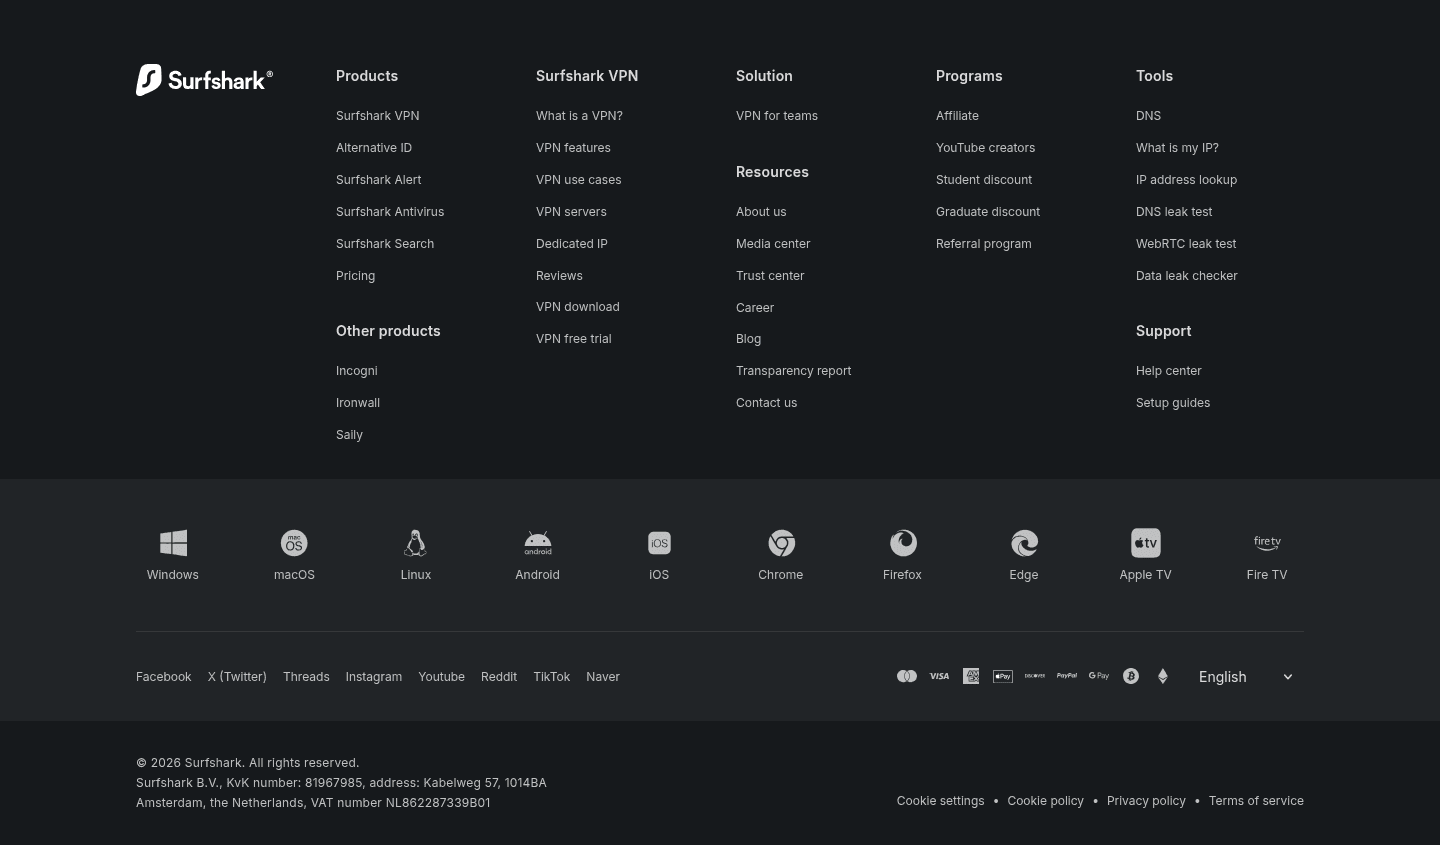The height and width of the screenshot is (845, 1440).
Task: Open Surfshark VPN under Products
Action: tap(377, 116)
